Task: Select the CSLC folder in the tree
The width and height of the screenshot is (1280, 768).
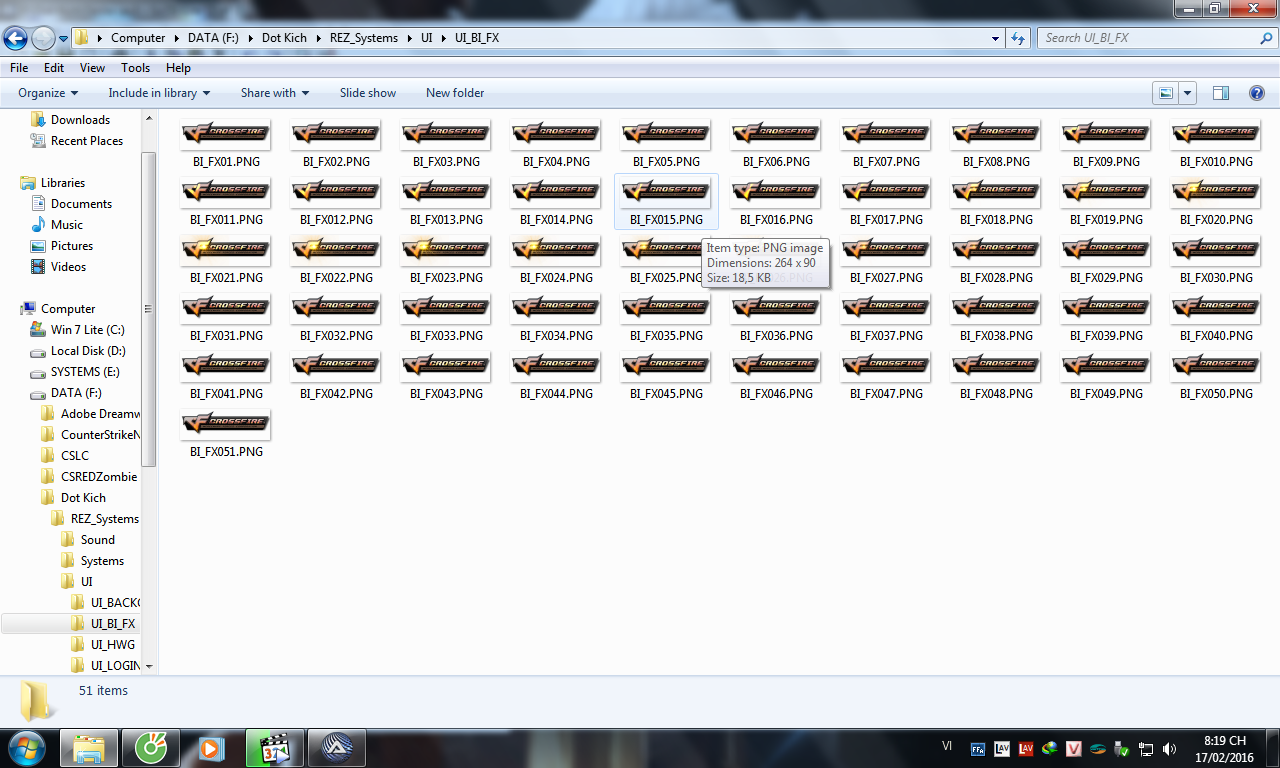Action: (x=65, y=456)
